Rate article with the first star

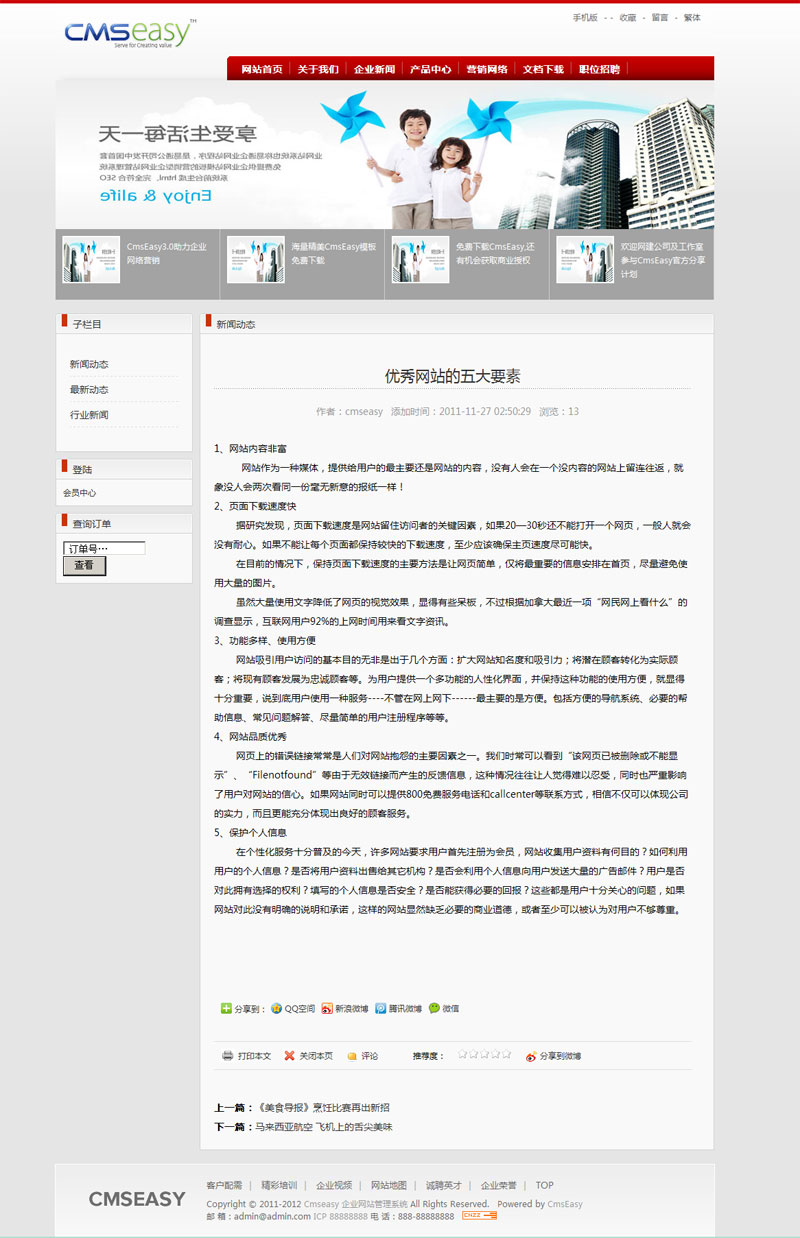(x=462, y=1054)
